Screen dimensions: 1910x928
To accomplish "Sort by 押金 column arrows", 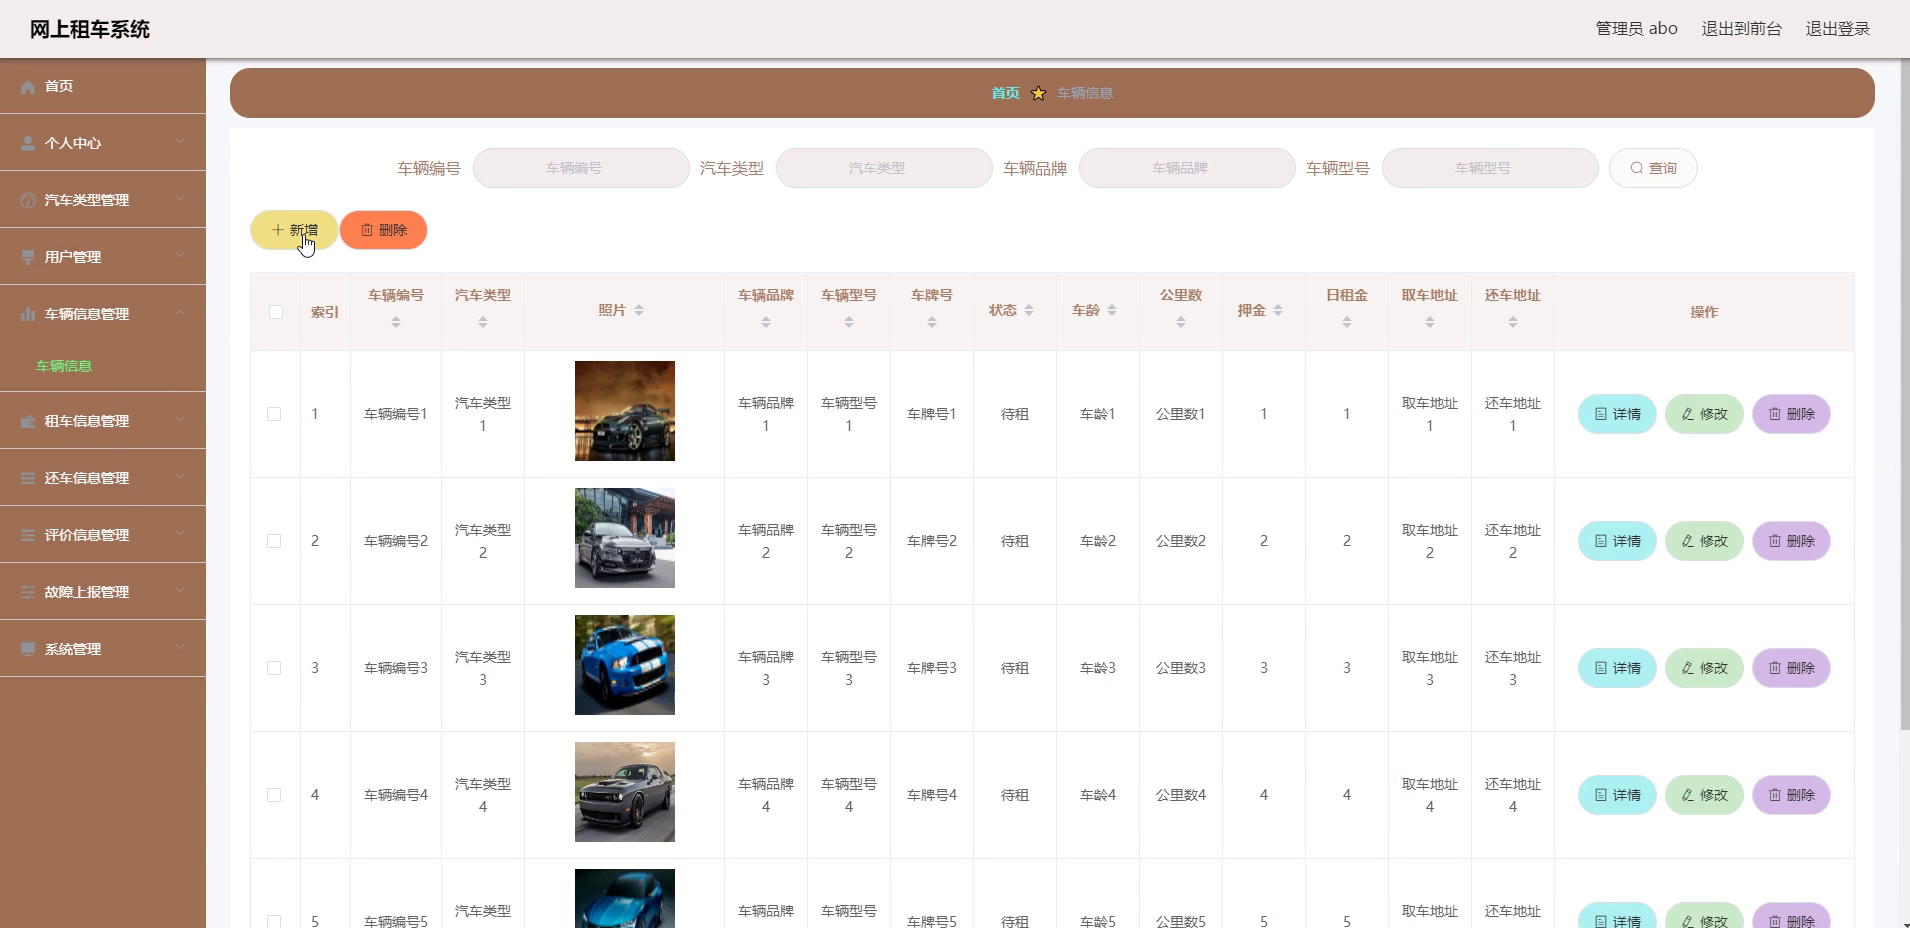I will point(1278,311).
